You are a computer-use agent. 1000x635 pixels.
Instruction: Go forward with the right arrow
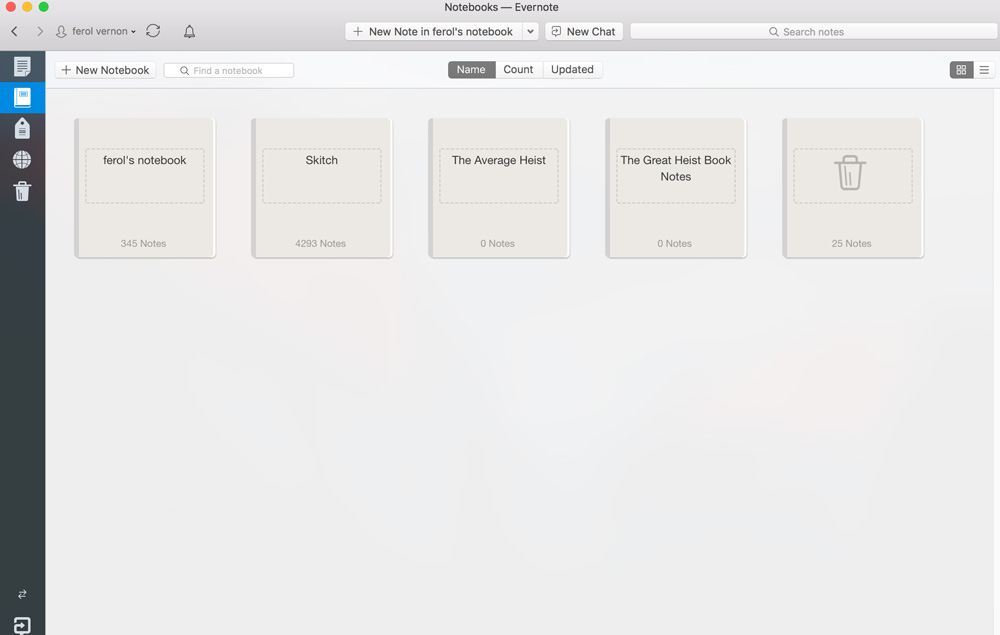(x=40, y=31)
